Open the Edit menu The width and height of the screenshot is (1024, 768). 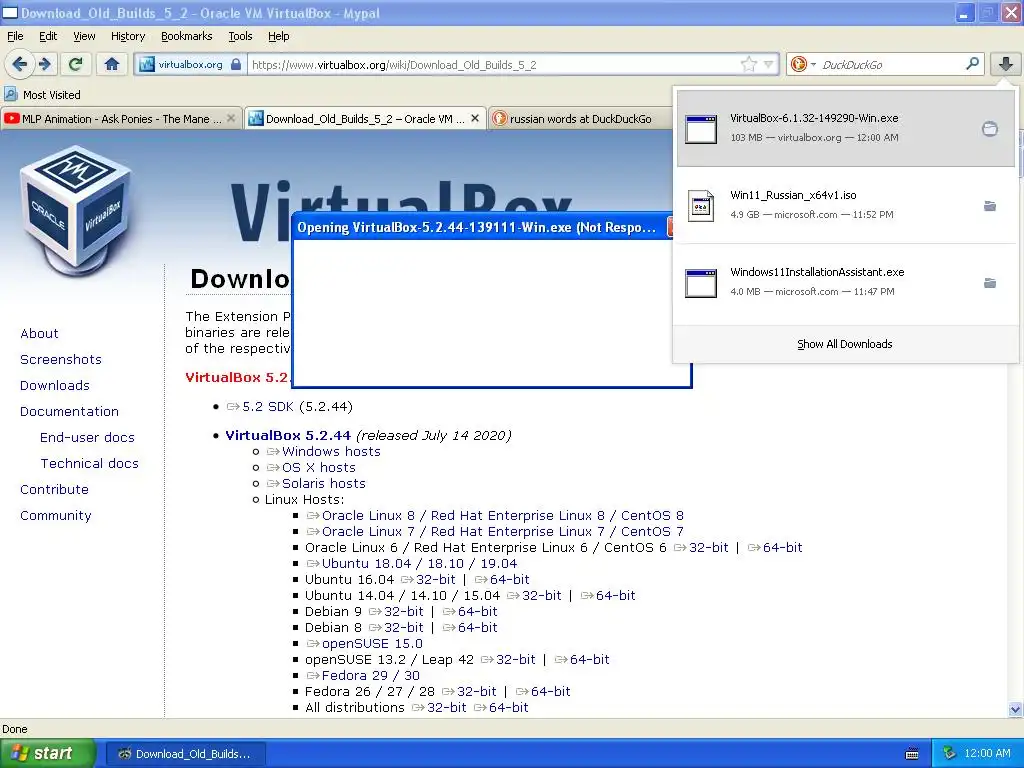tap(48, 36)
